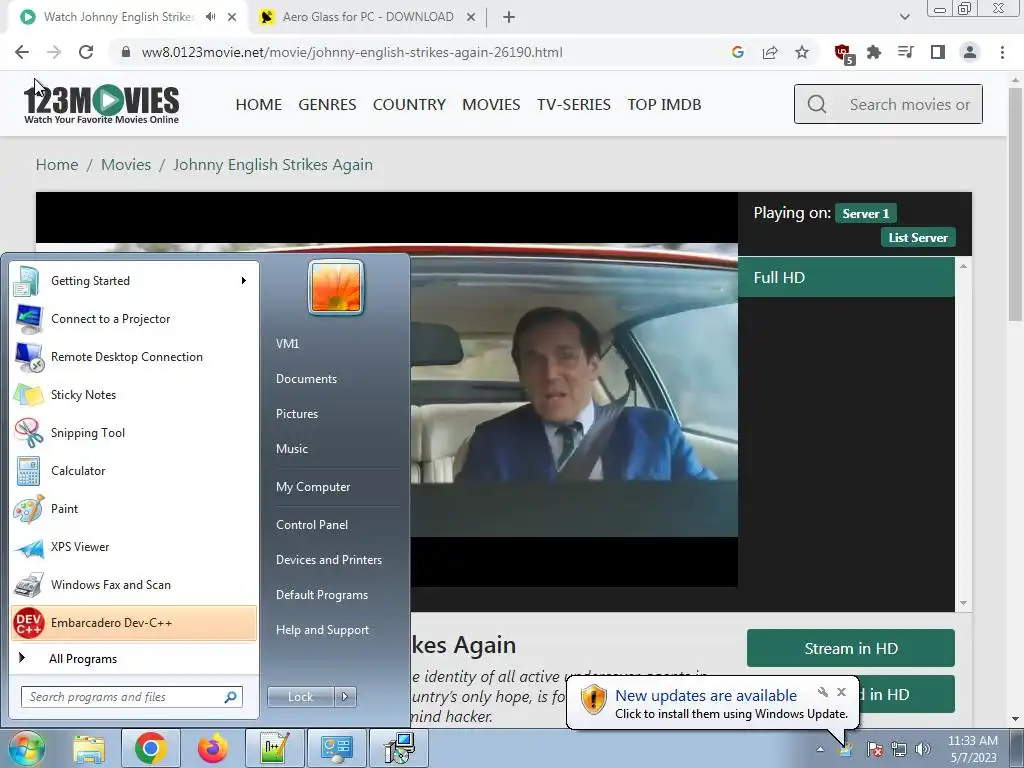The image size is (1024, 768).
Task: Show hidden tray icons arrow
Action: (820, 749)
